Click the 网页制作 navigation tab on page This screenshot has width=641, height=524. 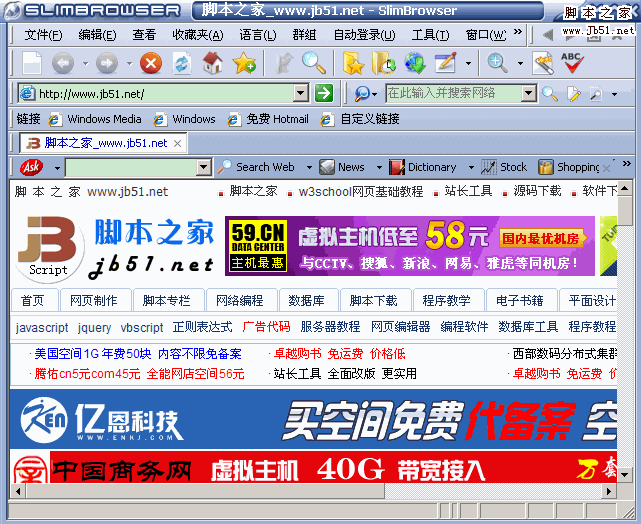click(x=94, y=300)
